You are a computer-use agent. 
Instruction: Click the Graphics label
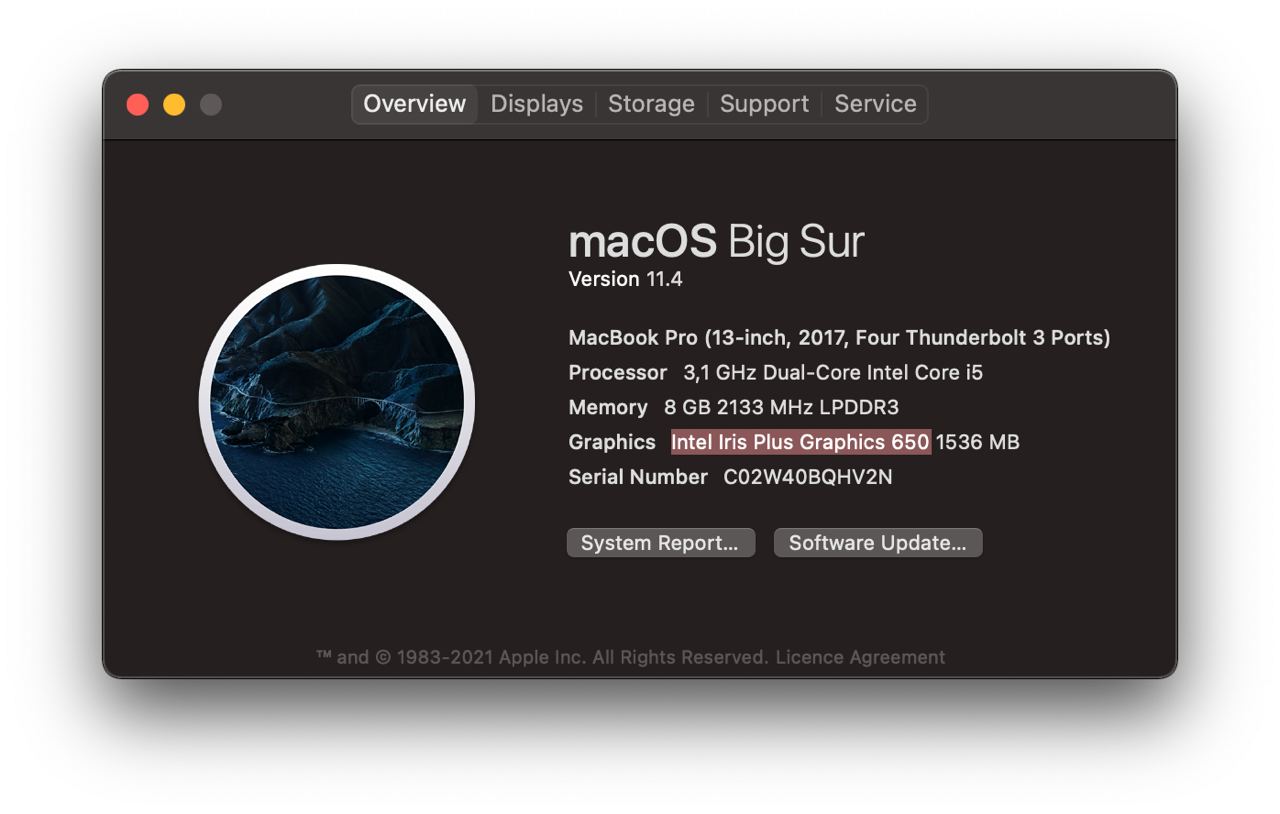(612, 442)
